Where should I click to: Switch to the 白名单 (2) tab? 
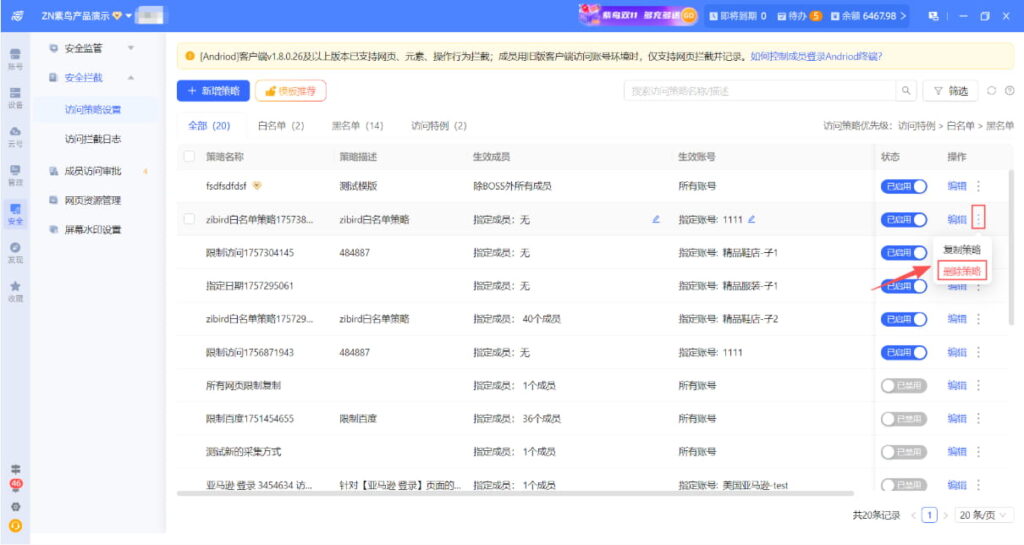[x=281, y=125]
